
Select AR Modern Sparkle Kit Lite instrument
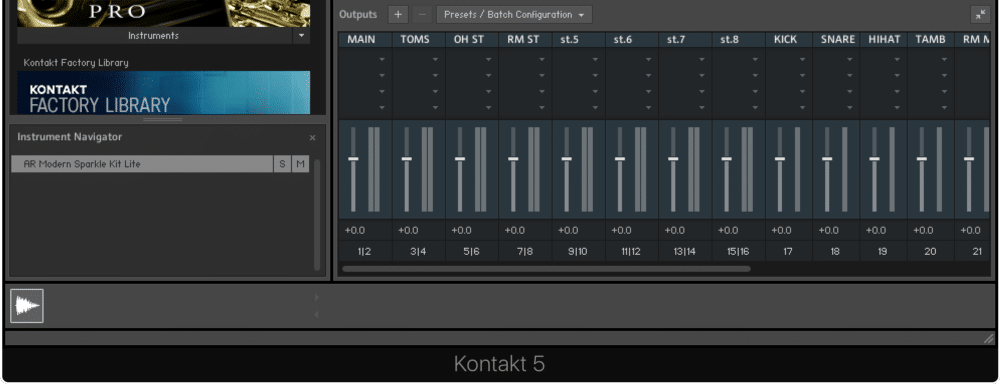(142, 164)
